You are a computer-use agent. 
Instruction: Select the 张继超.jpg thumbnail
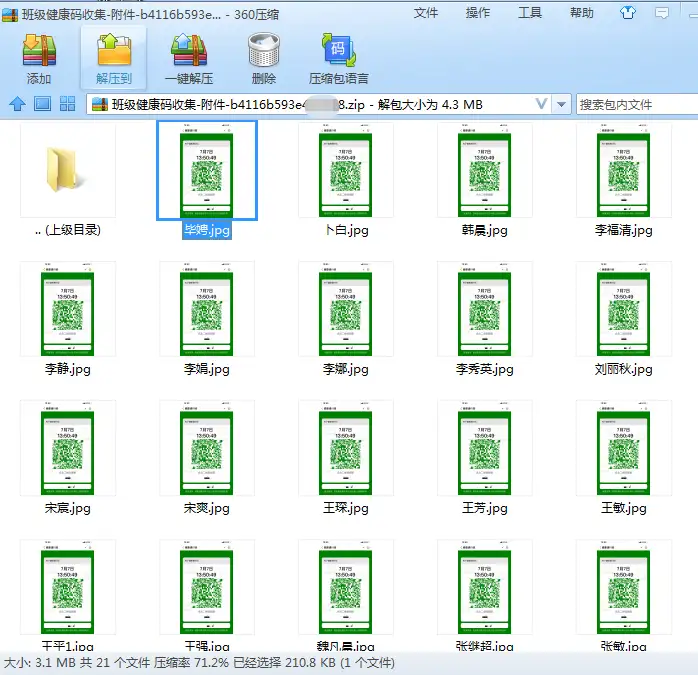tap(484, 587)
